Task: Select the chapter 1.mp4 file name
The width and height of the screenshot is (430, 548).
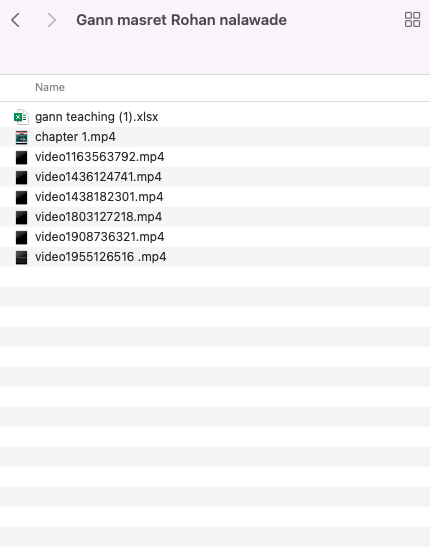Action: pyautogui.click(x=75, y=137)
